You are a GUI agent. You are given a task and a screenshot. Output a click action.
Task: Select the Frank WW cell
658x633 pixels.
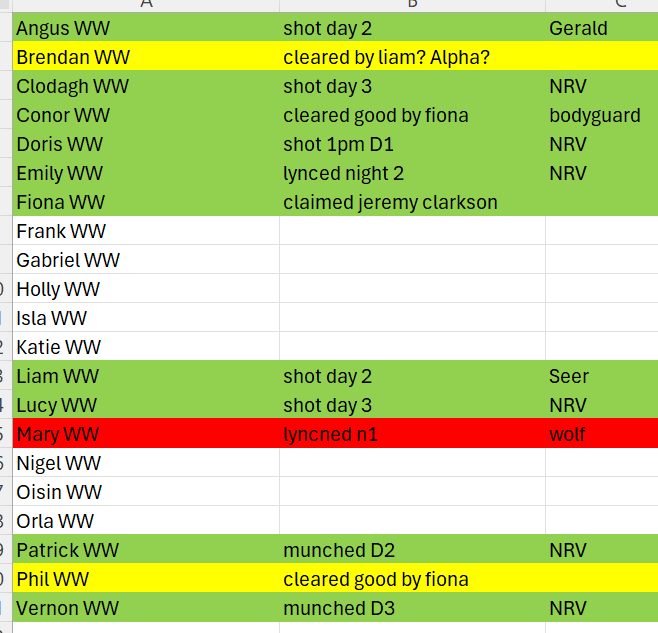tap(146, 231)
